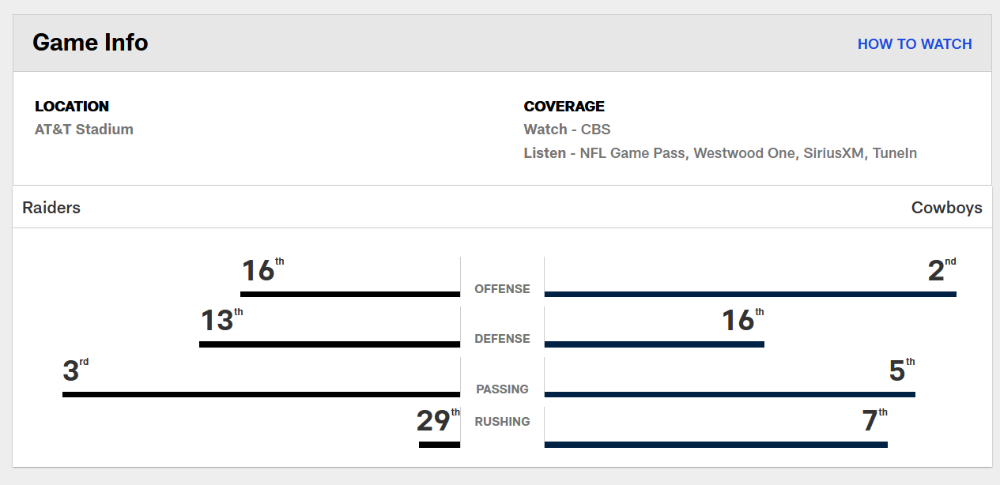Select the Cowboys team label
This screenshot has height=485, width=1000.
[x=946, y=208]
